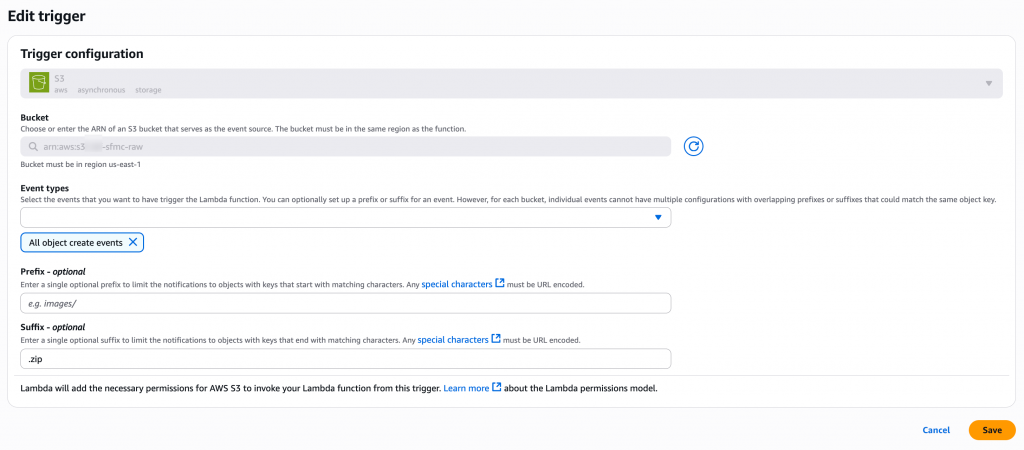
Task: Follow the Learn more permissions link
Action: pos(466,388)
